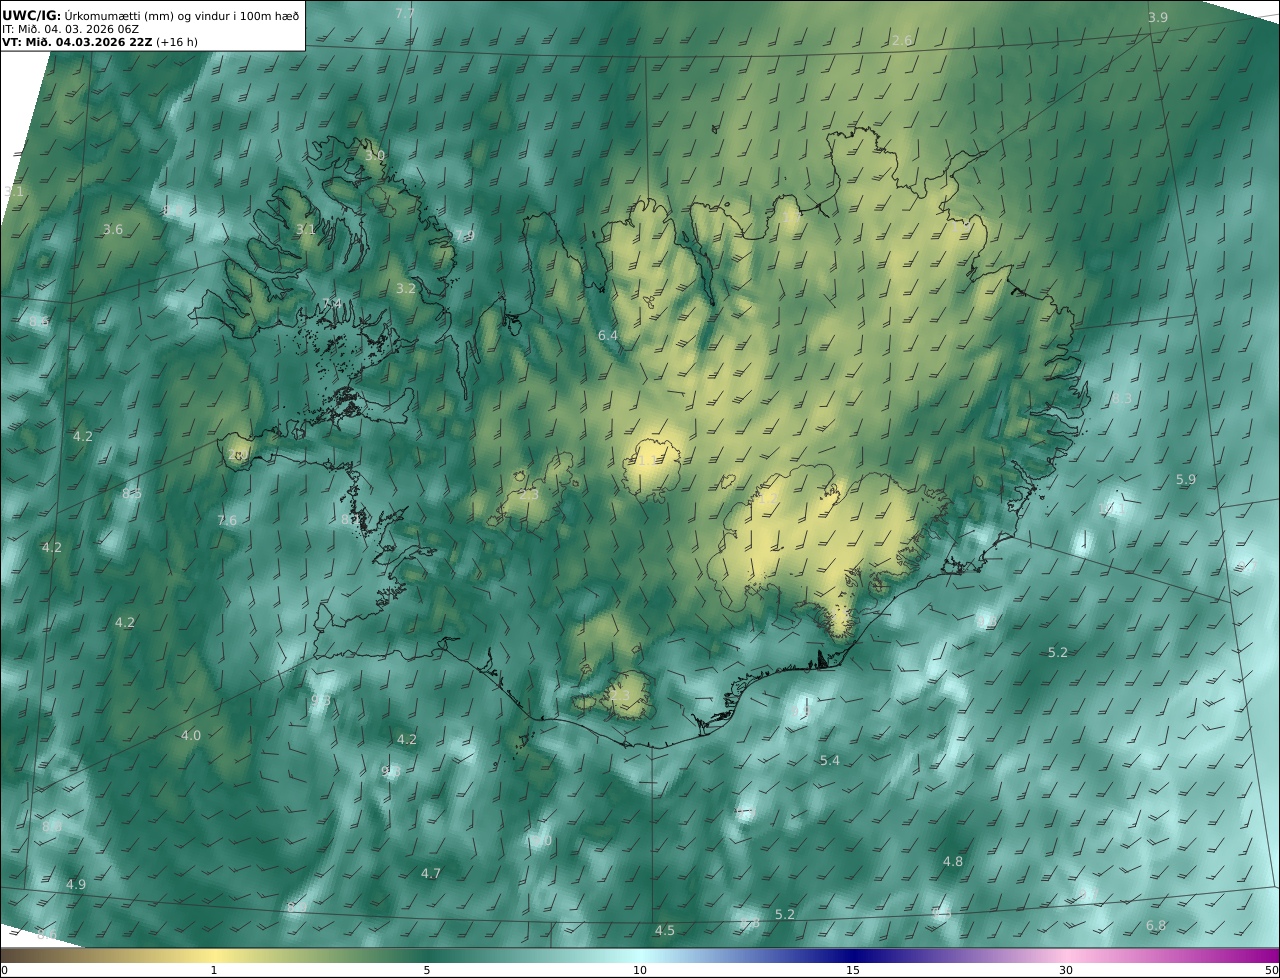Click the dark blue colorbar segment above tick 15
The image size is (1280, 978).
coord(853,955)
